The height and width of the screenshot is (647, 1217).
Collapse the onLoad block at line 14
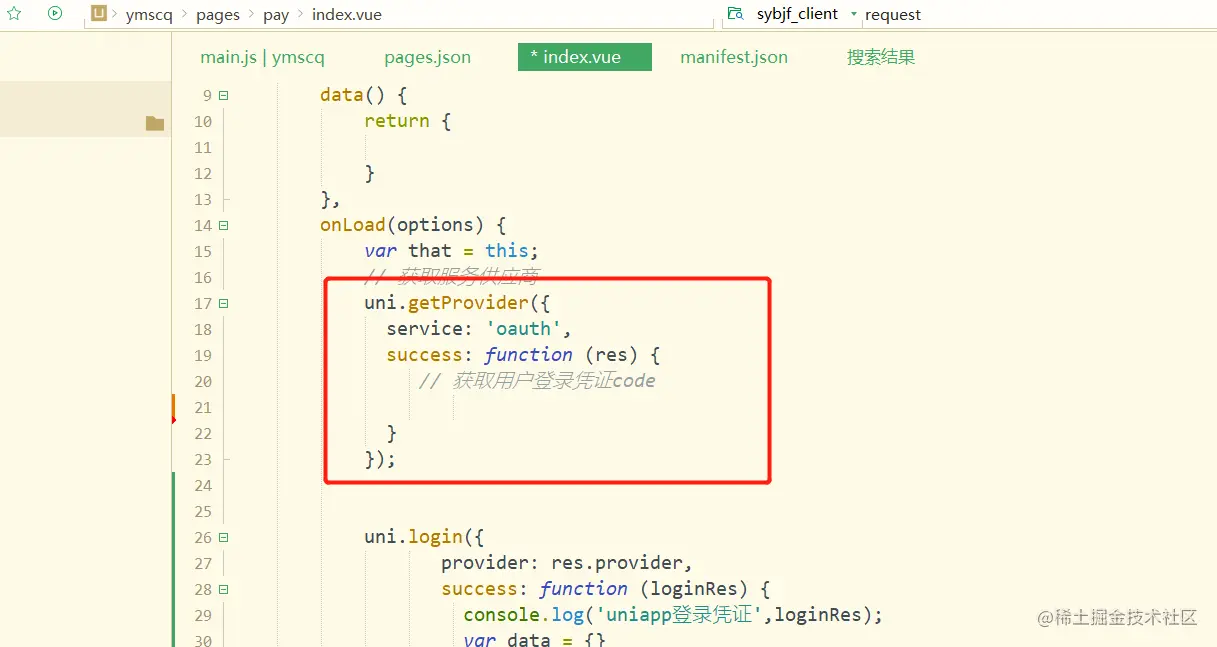(x=223, y=225)
